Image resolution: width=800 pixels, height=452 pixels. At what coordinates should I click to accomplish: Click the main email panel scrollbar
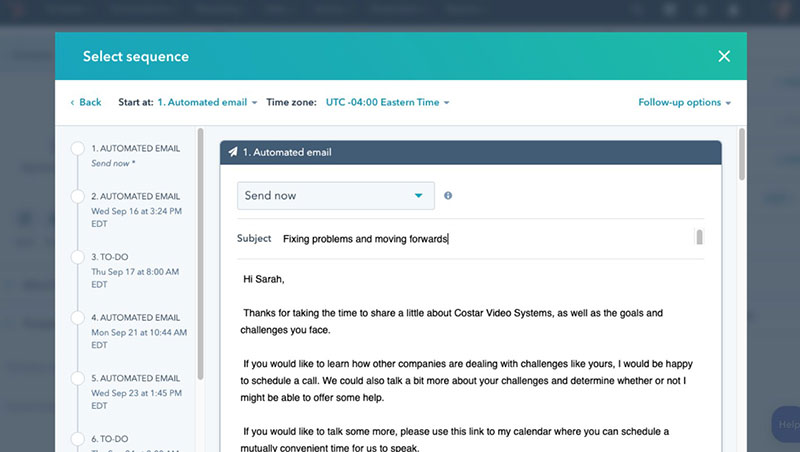pos(742,154)
